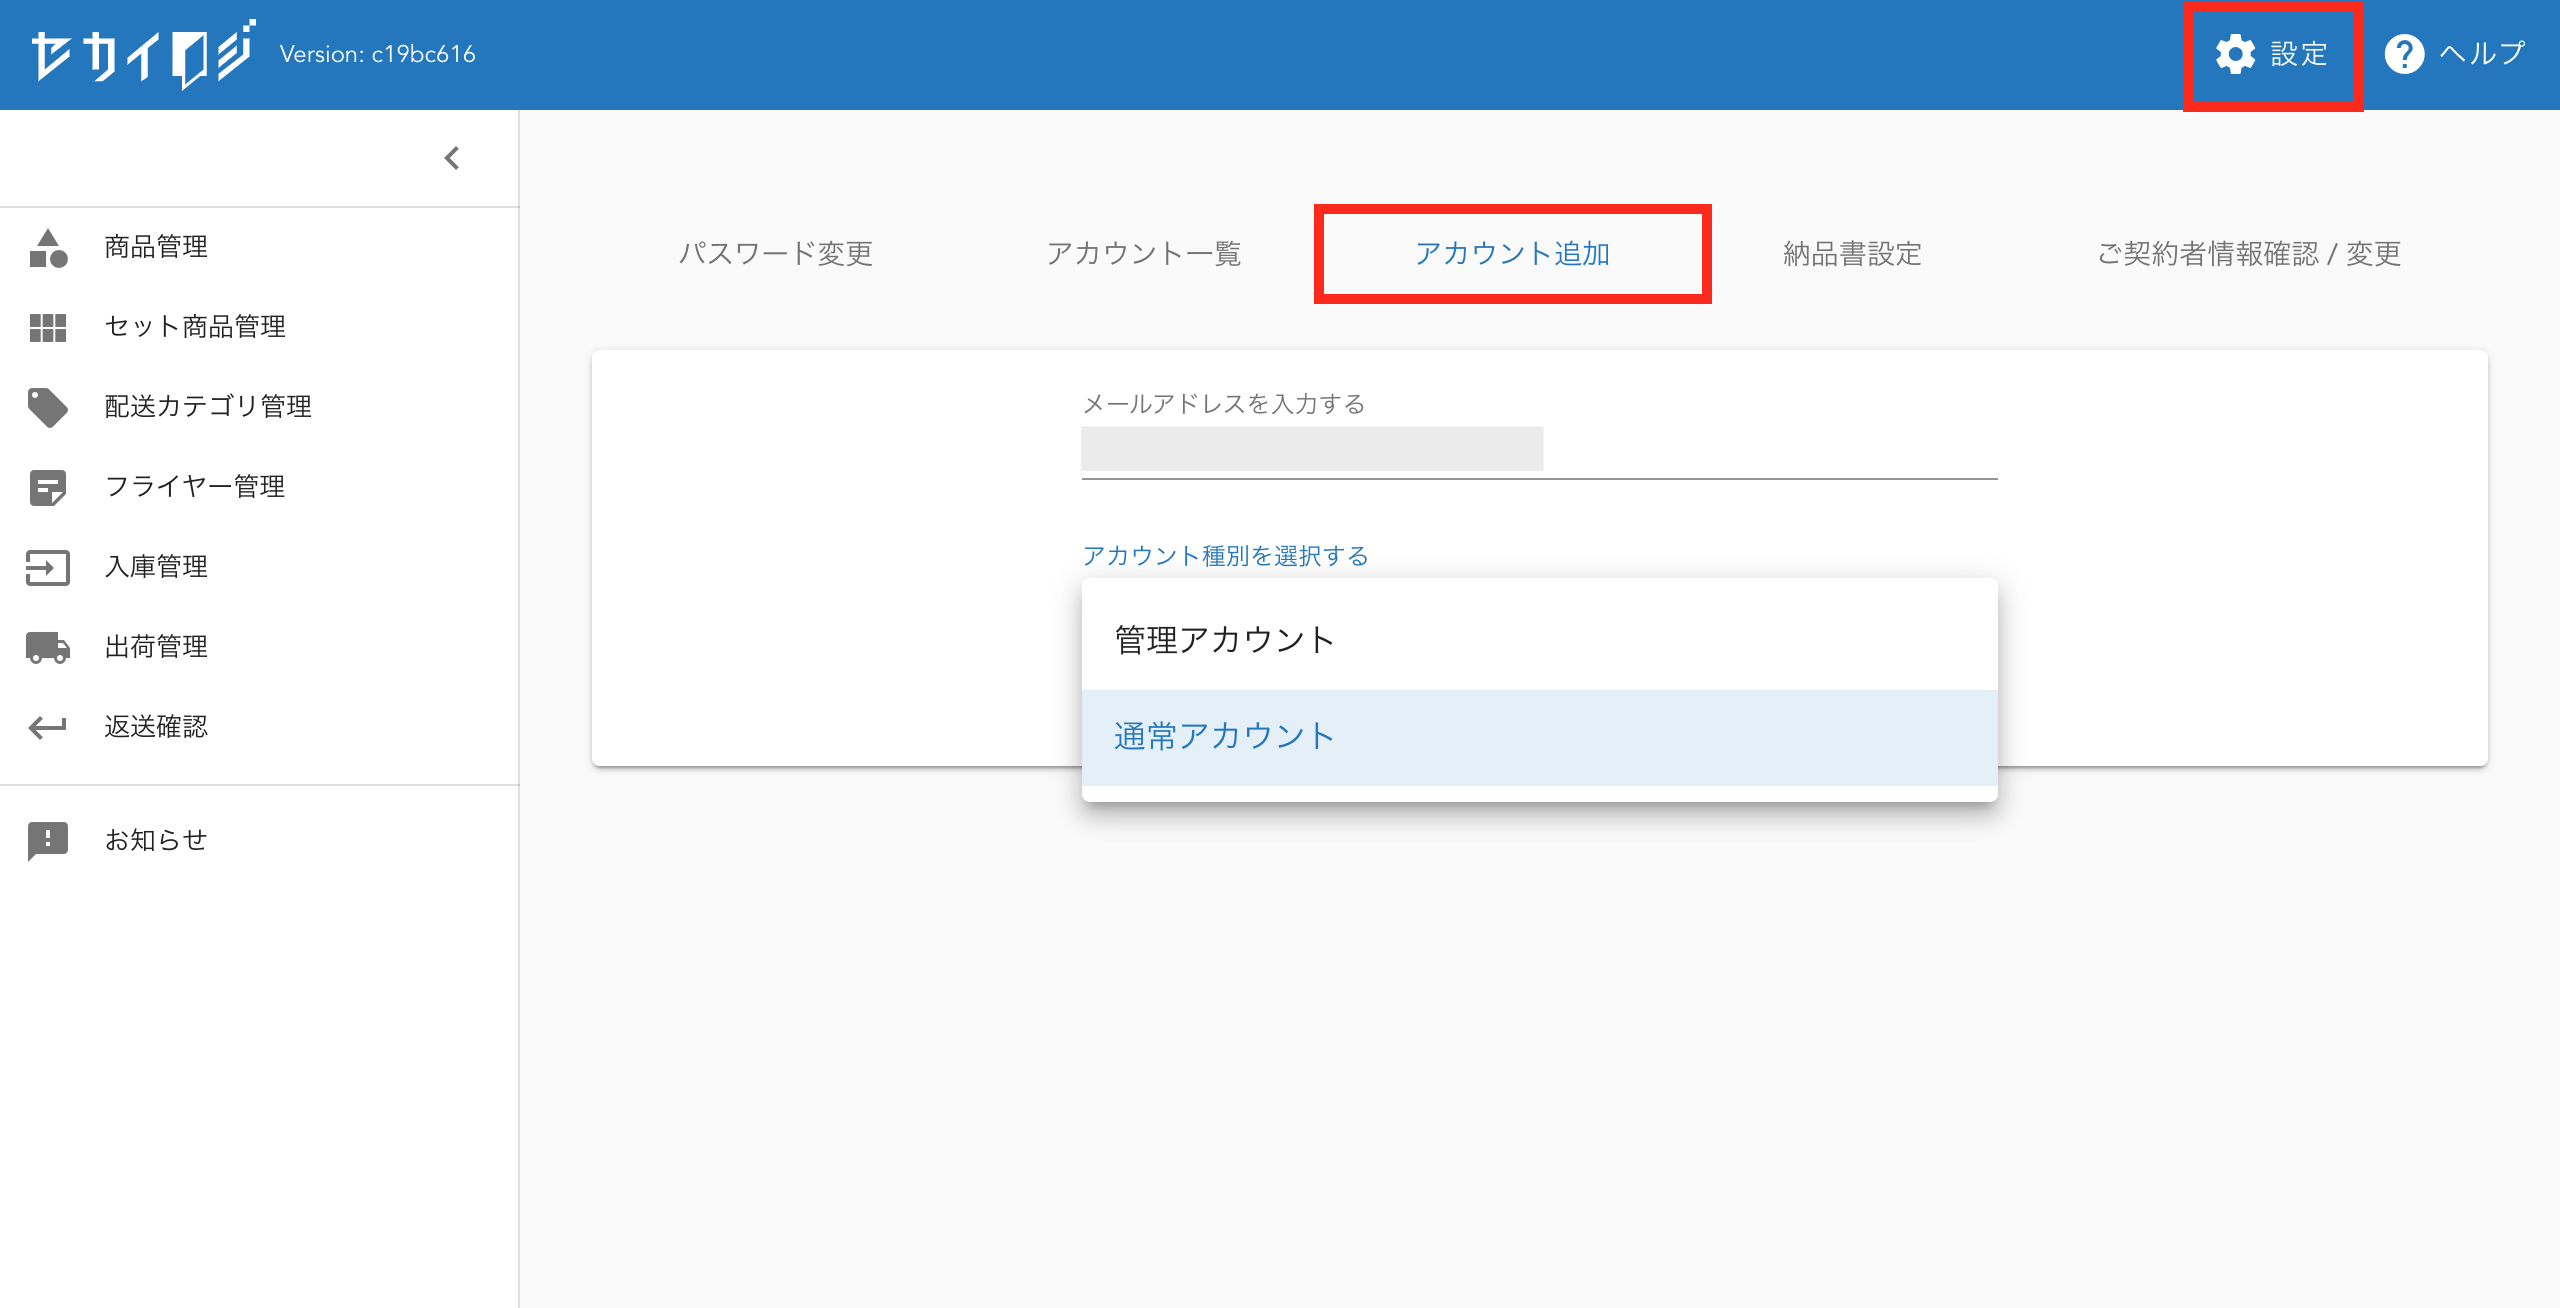Switch to the パスワード変更 tab

coord(775,254)
